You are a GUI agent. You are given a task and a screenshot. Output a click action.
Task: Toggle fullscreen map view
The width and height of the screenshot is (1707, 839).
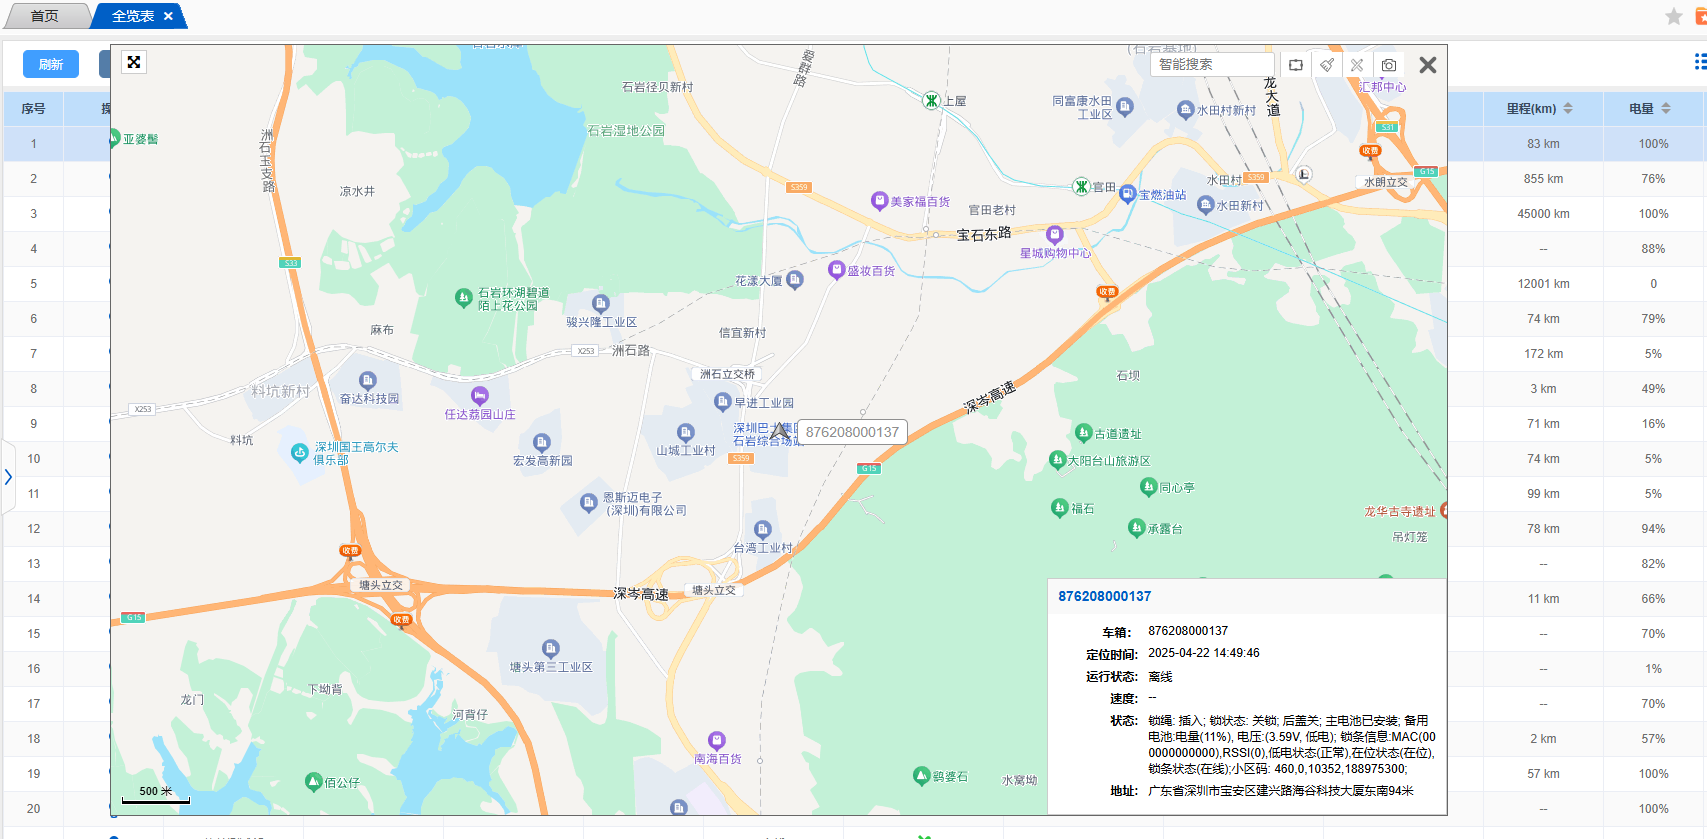(134, 62)
